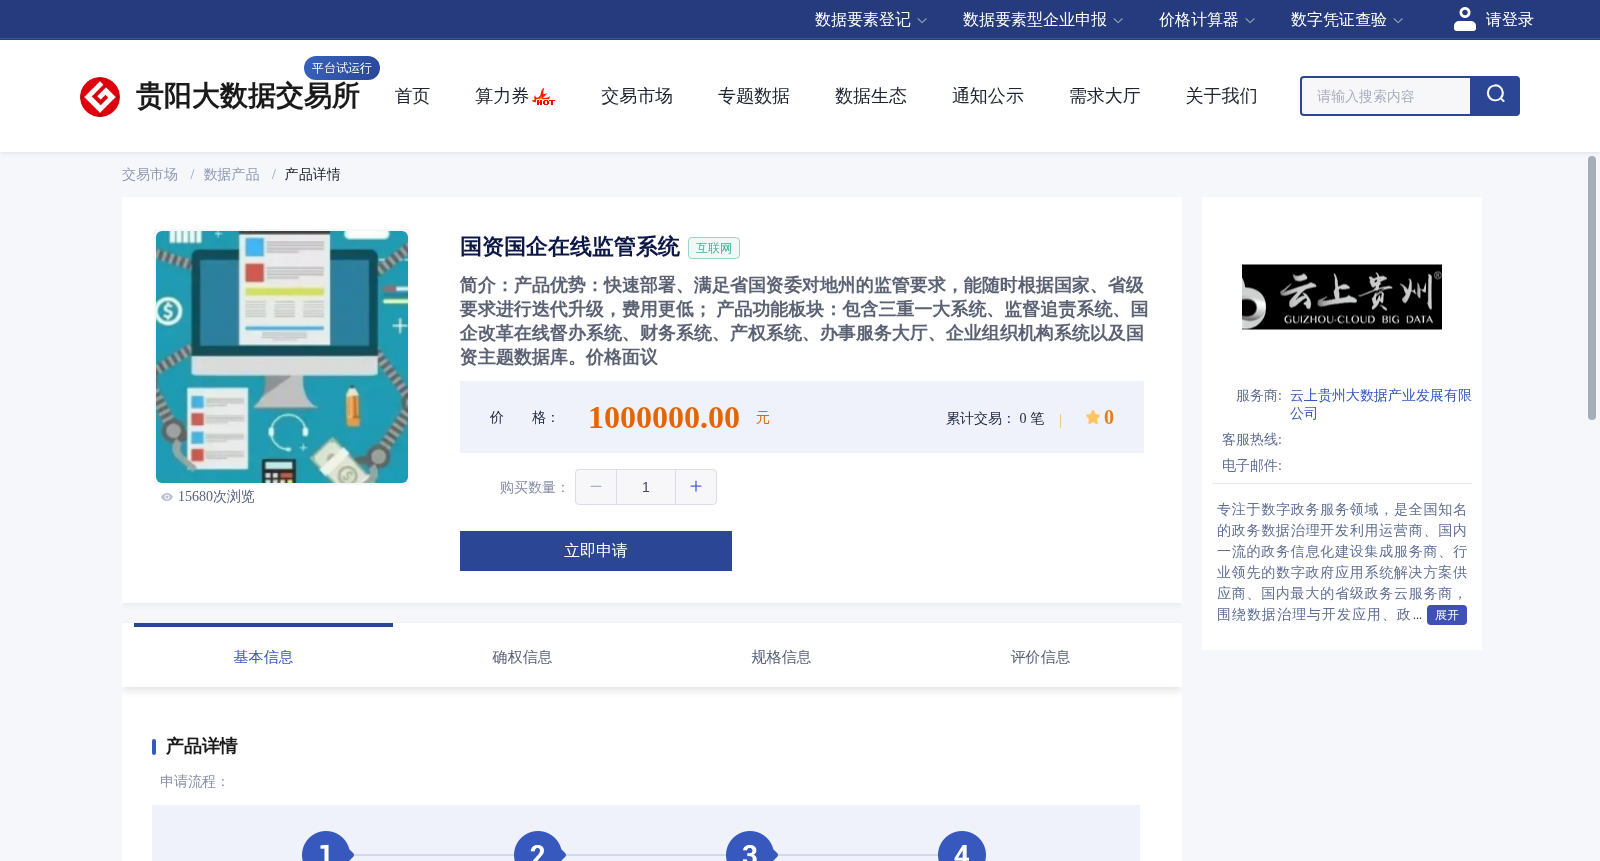Click the user avatar login icon
Image resolution: width=1600 pixels, height=861 pixels.
[1464, 19]
